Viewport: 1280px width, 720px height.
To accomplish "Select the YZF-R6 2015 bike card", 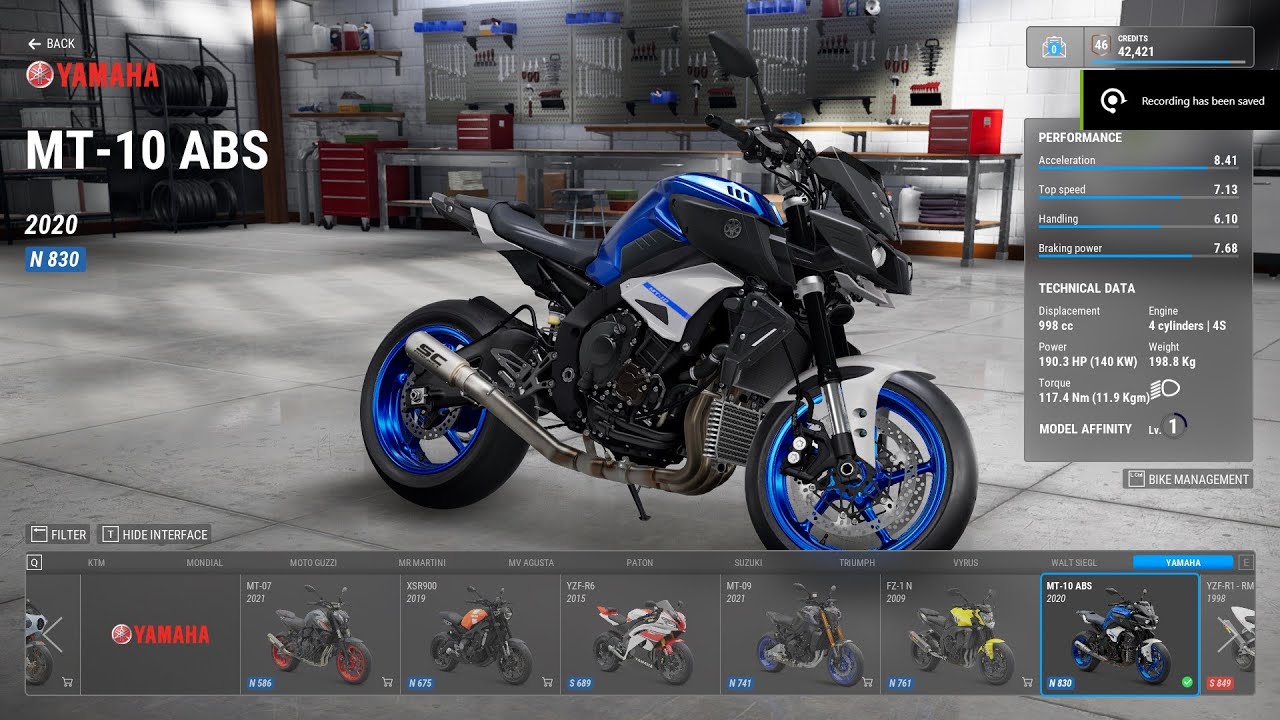I will pos(640,634).
